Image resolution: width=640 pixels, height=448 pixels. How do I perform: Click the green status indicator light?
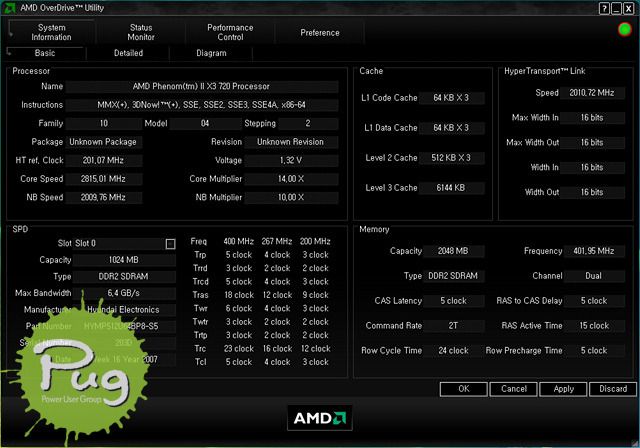(624, 29)
